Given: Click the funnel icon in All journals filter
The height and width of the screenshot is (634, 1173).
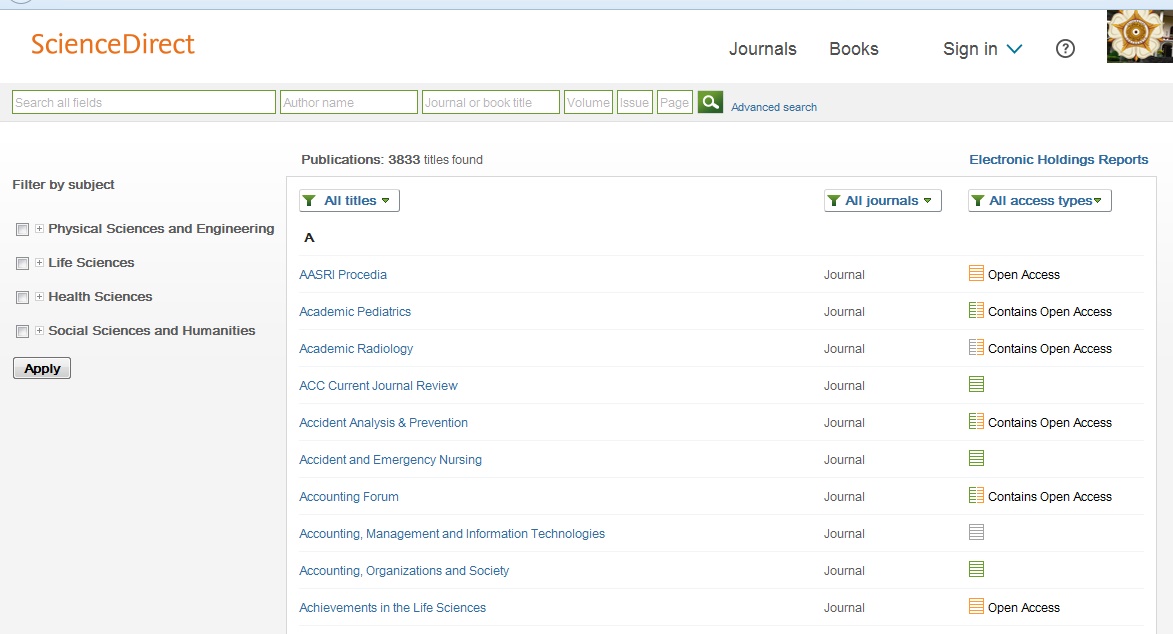Looking at the screenshot, I should tap(834, 201).
